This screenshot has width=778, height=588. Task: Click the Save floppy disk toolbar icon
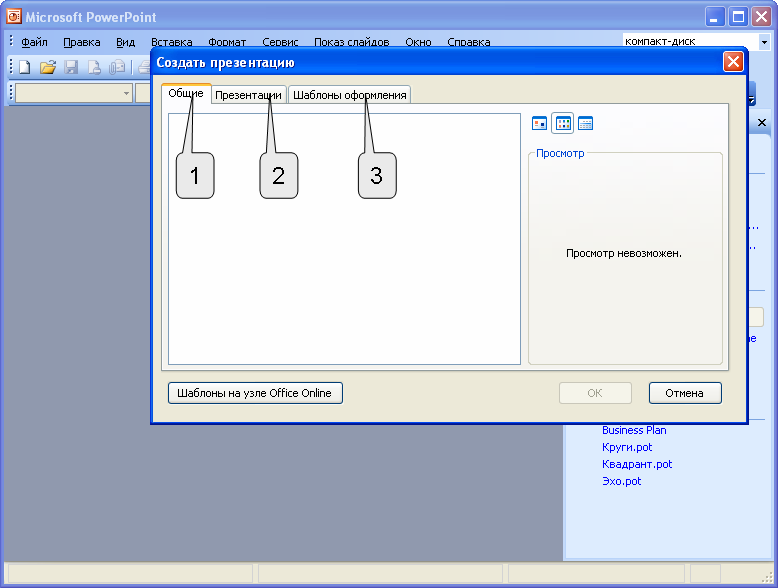(x=71, y=67)
